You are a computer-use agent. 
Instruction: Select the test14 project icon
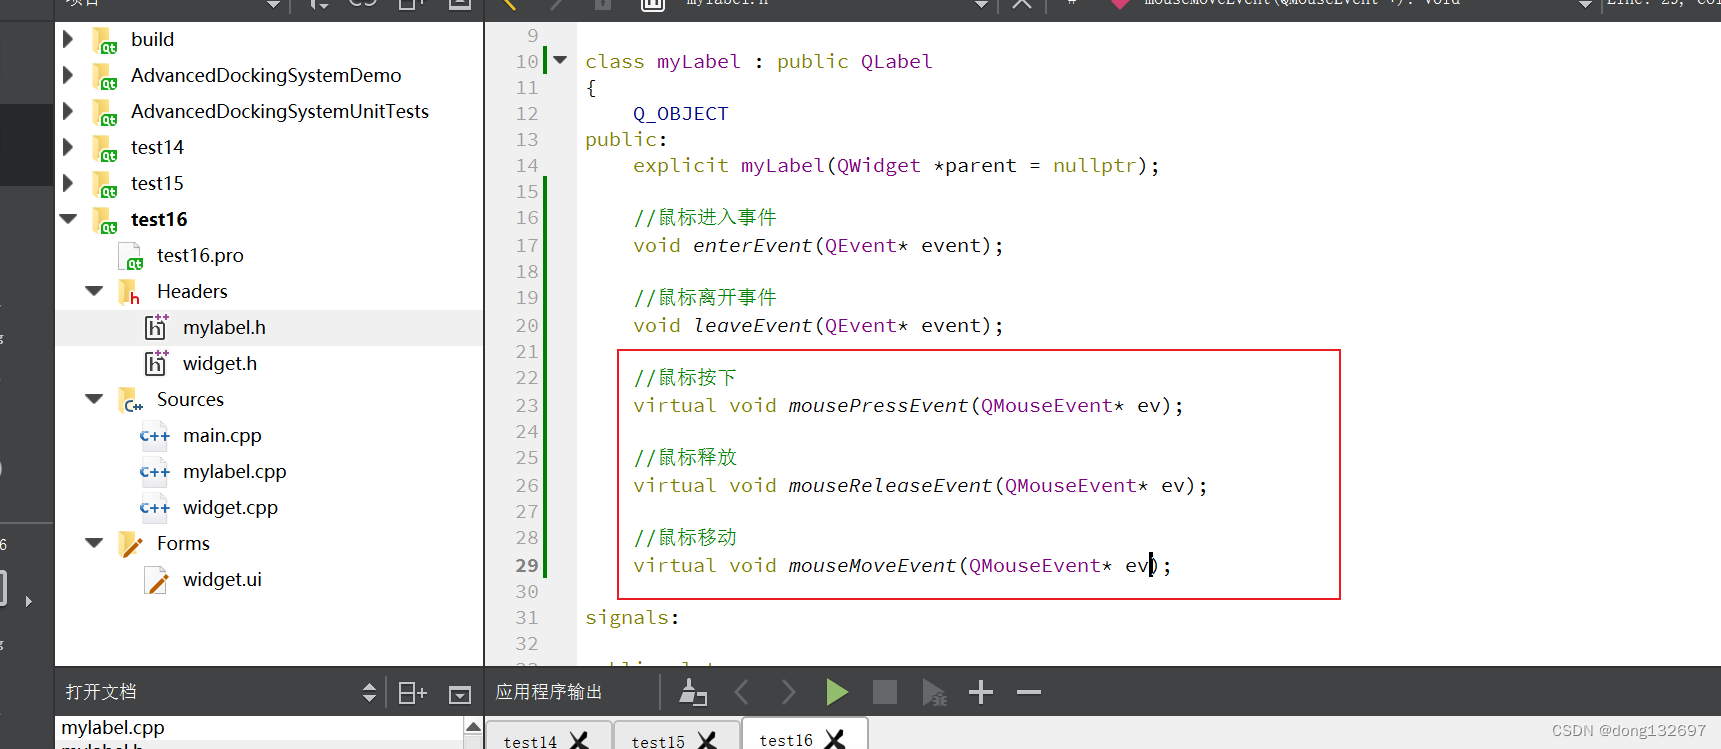point(105,148)
